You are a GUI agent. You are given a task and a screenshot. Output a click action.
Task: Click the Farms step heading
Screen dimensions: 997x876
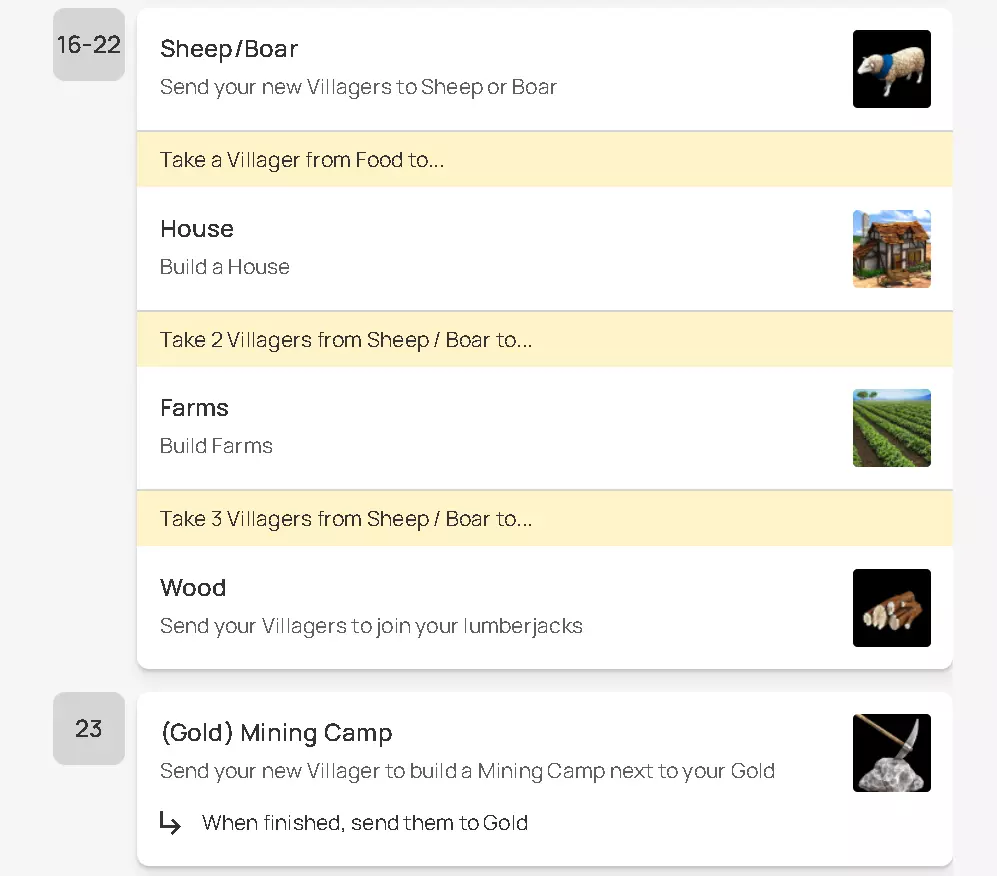point(194,408)
